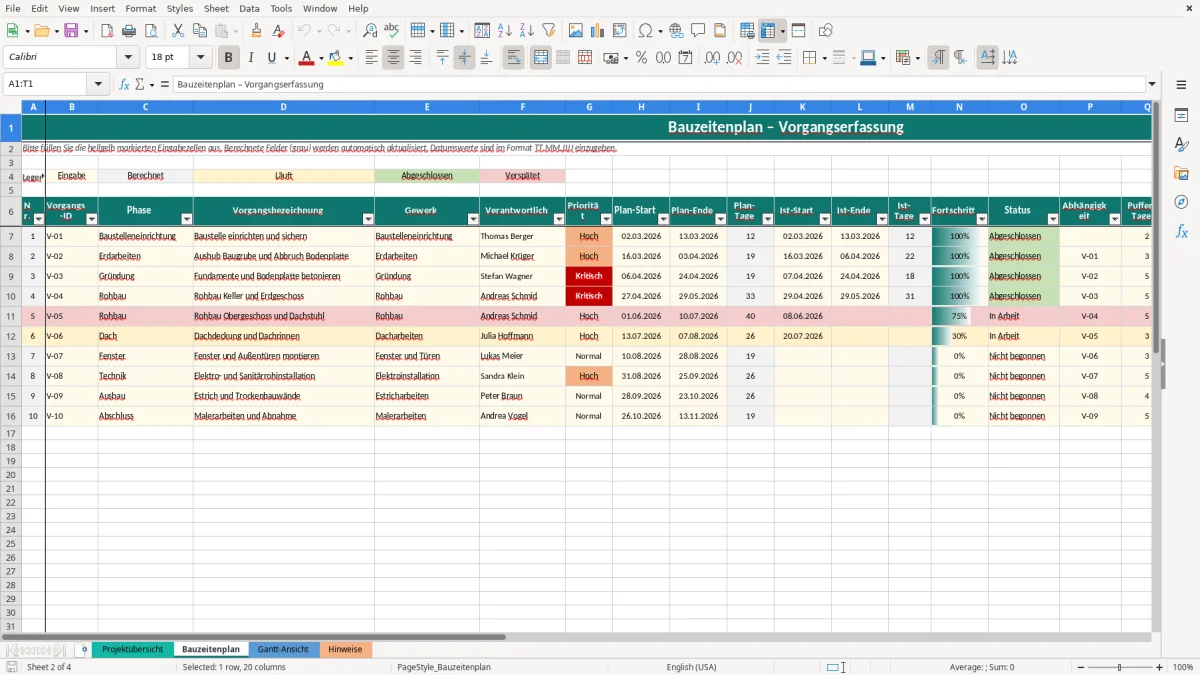Open the Gewerk column filter dropdown
Screen dimensions: 1200x675
[x=472, y=218]
